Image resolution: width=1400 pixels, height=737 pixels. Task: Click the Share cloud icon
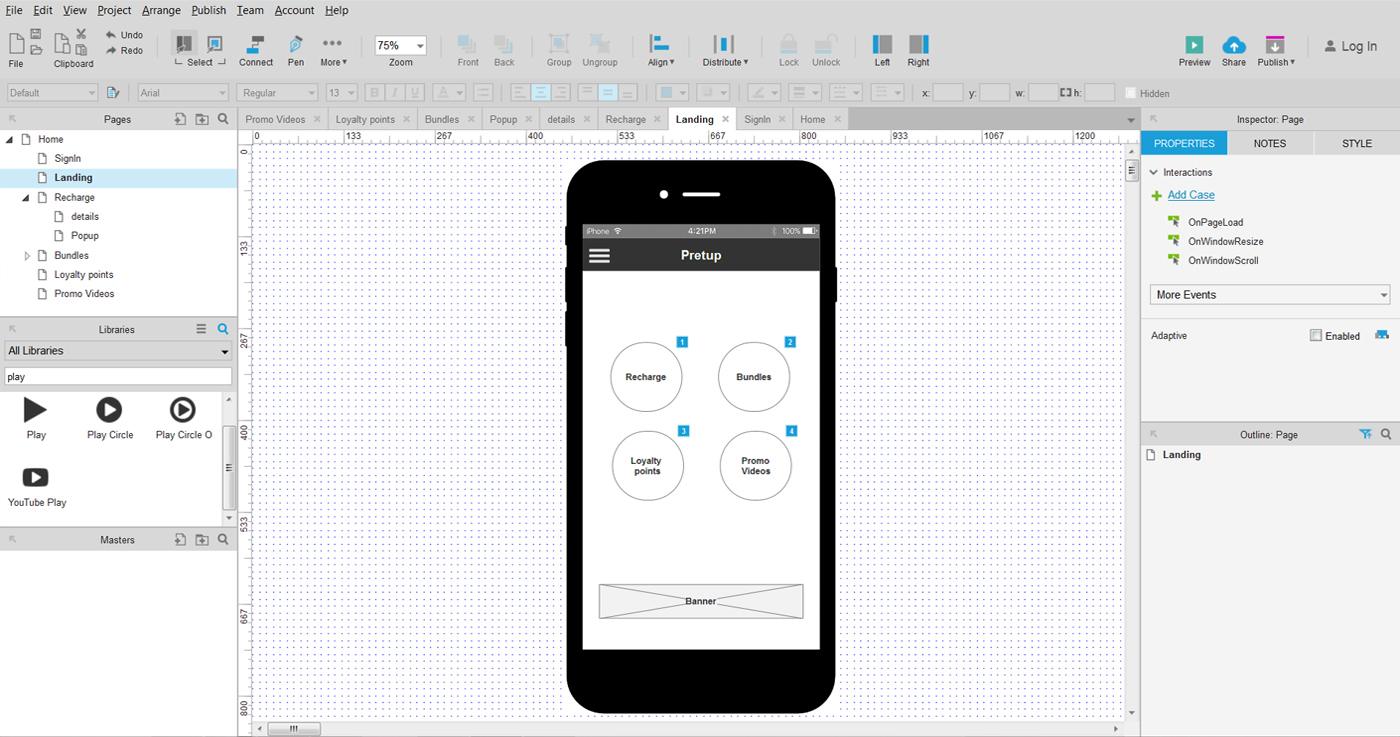1234,45
